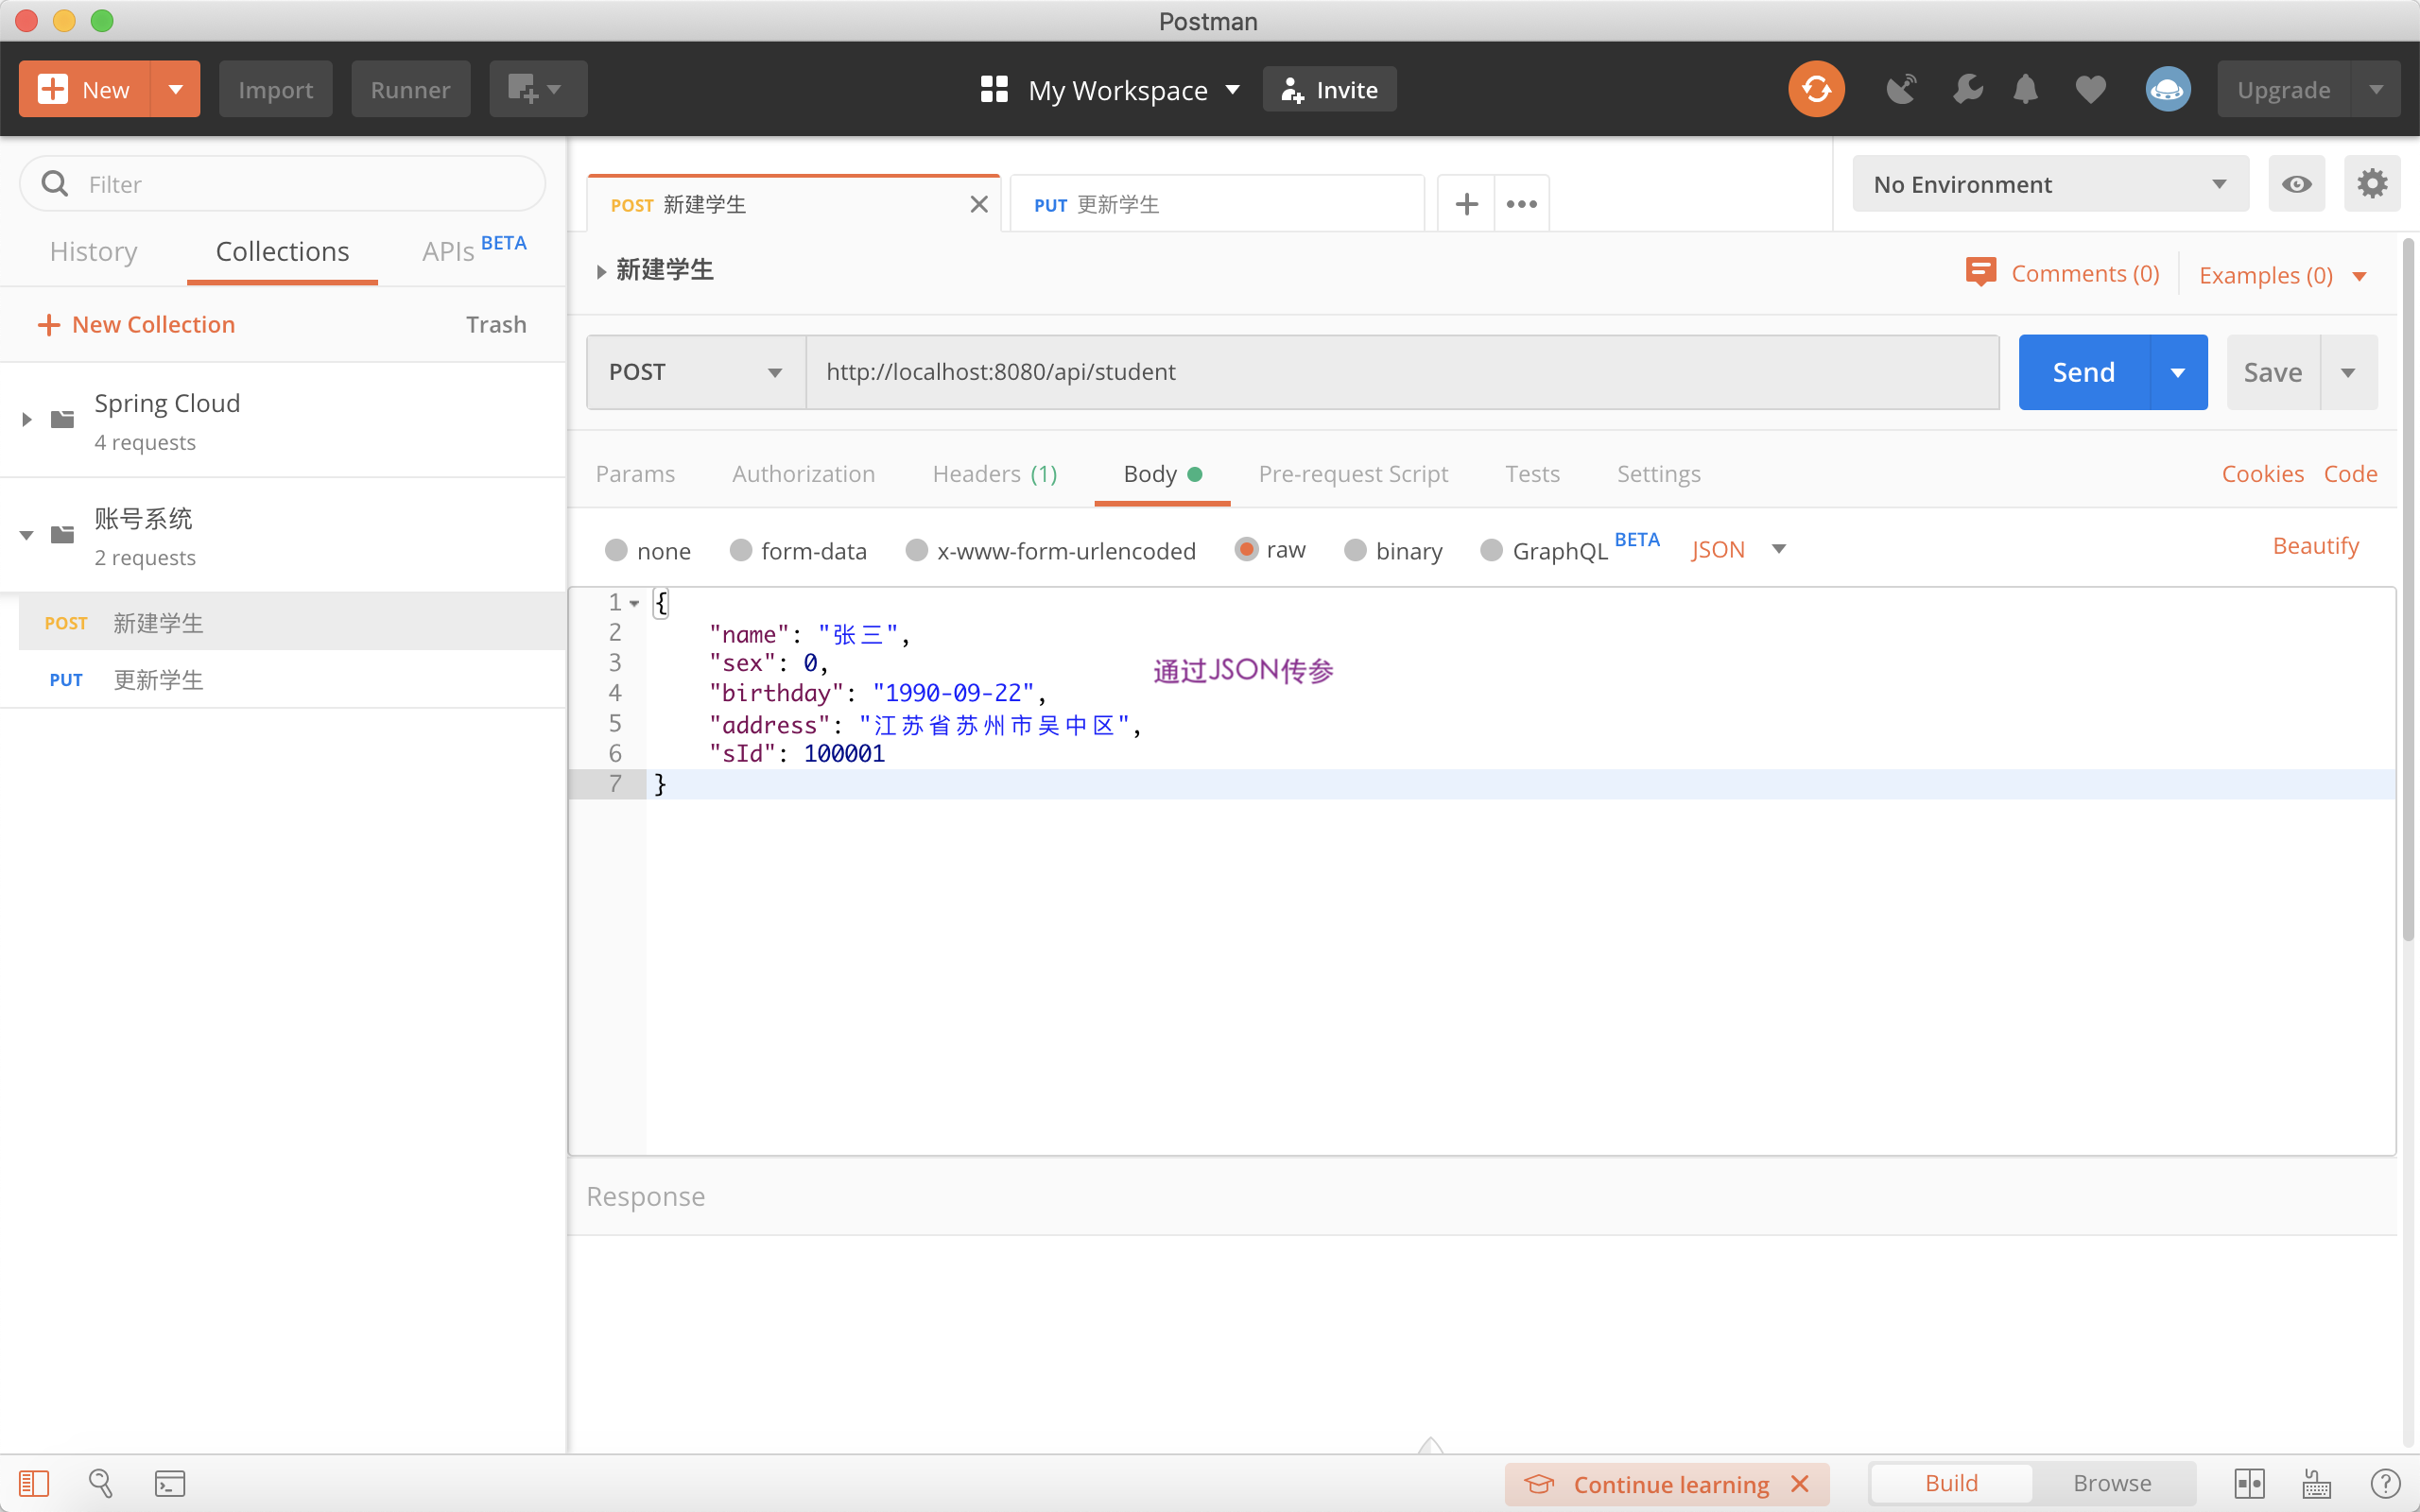Image resolution: width=2420 pixels, height=1512 pixels.
Task: Switch to the History tab
Action: pyautogui.click(x=94, y=251)
